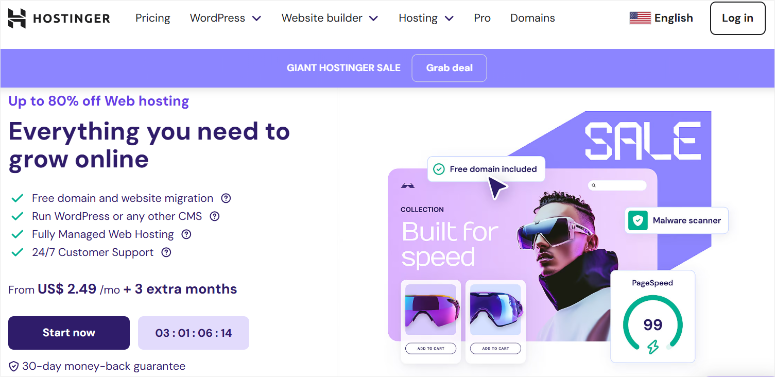Click the PageSpeed 99 gauge
Viewport: 775px width, 377px height.
point(653,325)
